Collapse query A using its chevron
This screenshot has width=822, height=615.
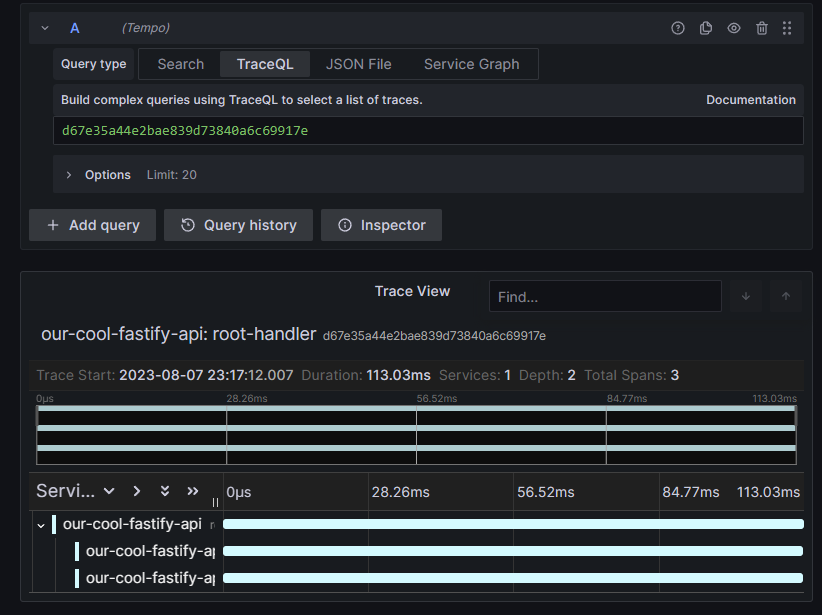click(x=44, y=28)
